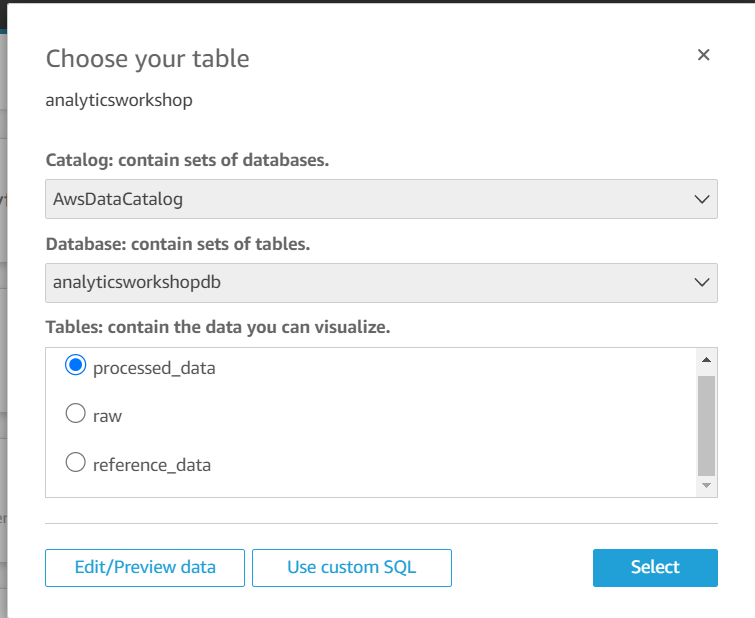
Task: Open the AwsDataCatalog catalog dropdown
Action: coord(380,199)
